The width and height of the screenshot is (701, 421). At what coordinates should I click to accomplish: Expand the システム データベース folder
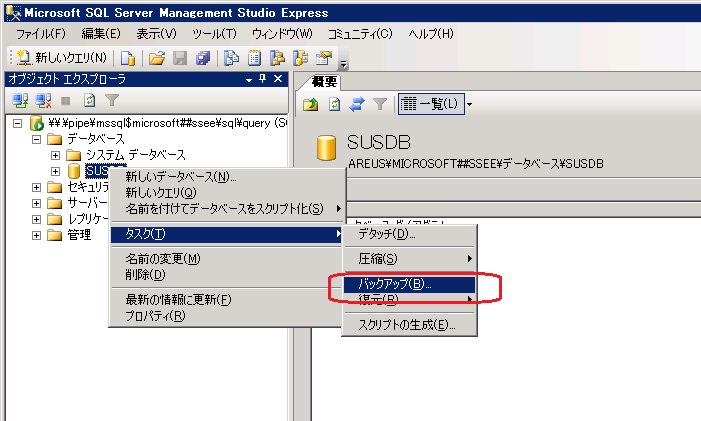click(x=55, y=155)
